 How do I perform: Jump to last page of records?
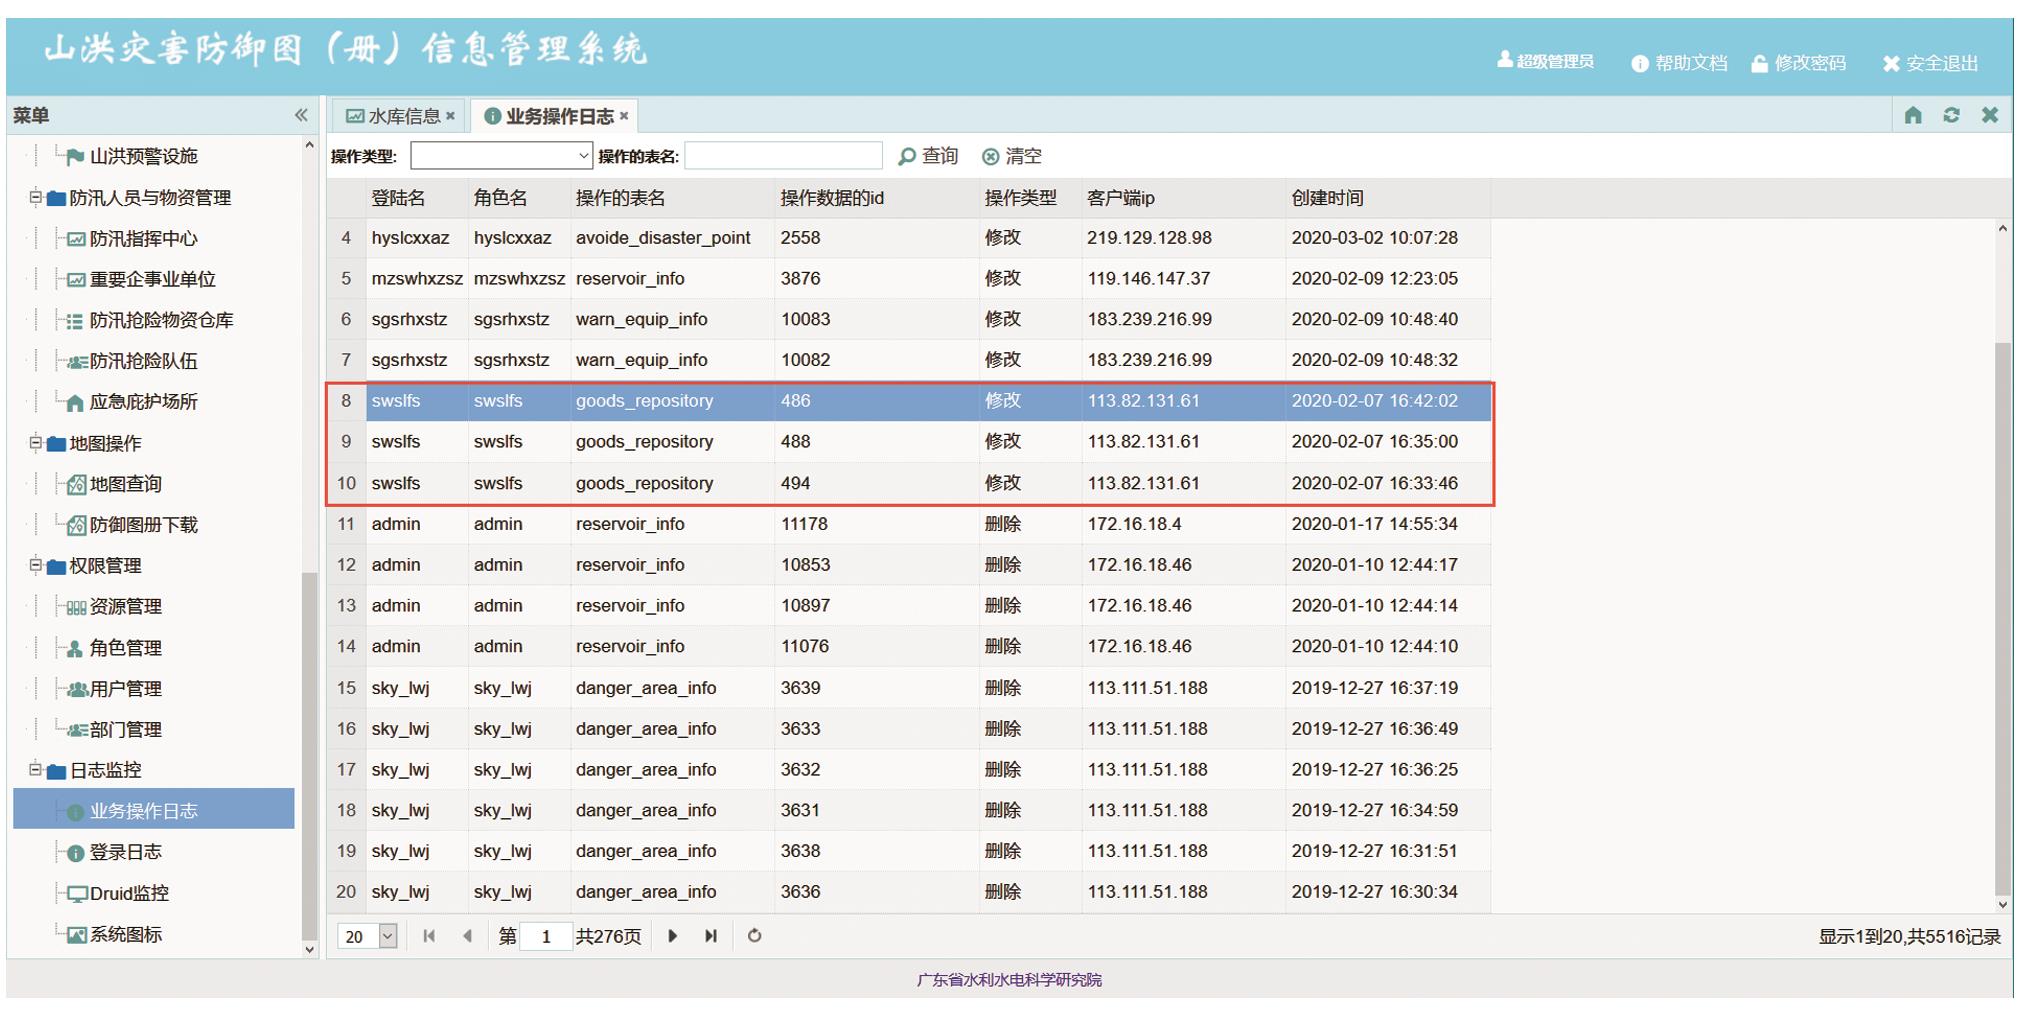point(711,936)
